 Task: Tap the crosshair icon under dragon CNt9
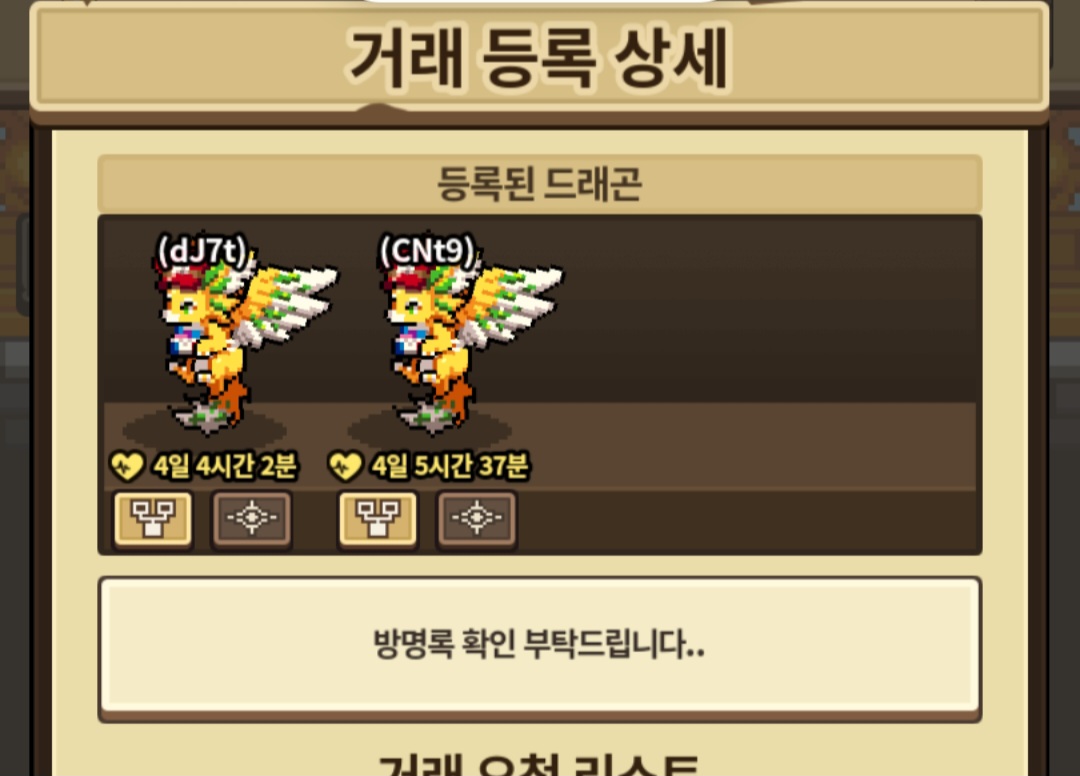click(x=476, y=520)
